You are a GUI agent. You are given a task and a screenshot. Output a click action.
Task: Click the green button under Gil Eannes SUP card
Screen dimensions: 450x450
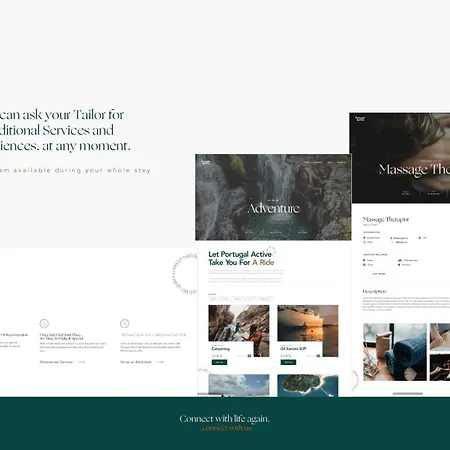[288, 362]
